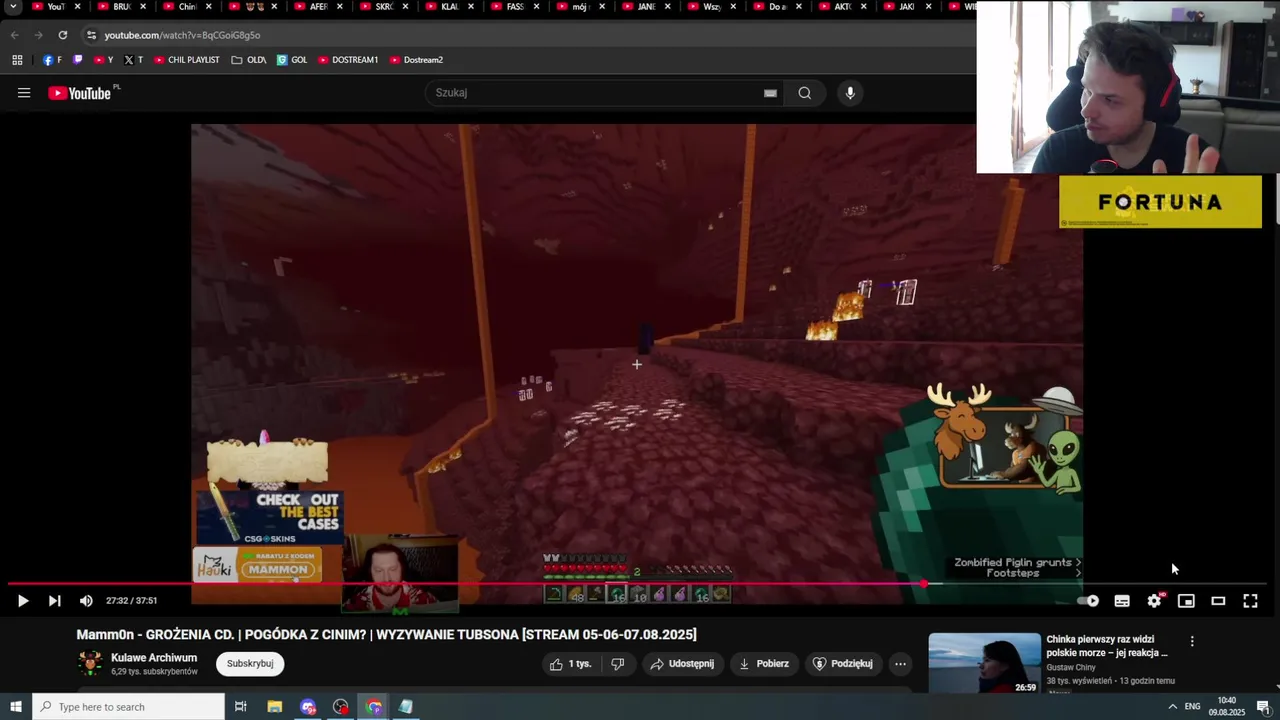This screenshot has height=720, width=1280.
Task: Click the progress bar scrubber handle
Action: (924, 584)
